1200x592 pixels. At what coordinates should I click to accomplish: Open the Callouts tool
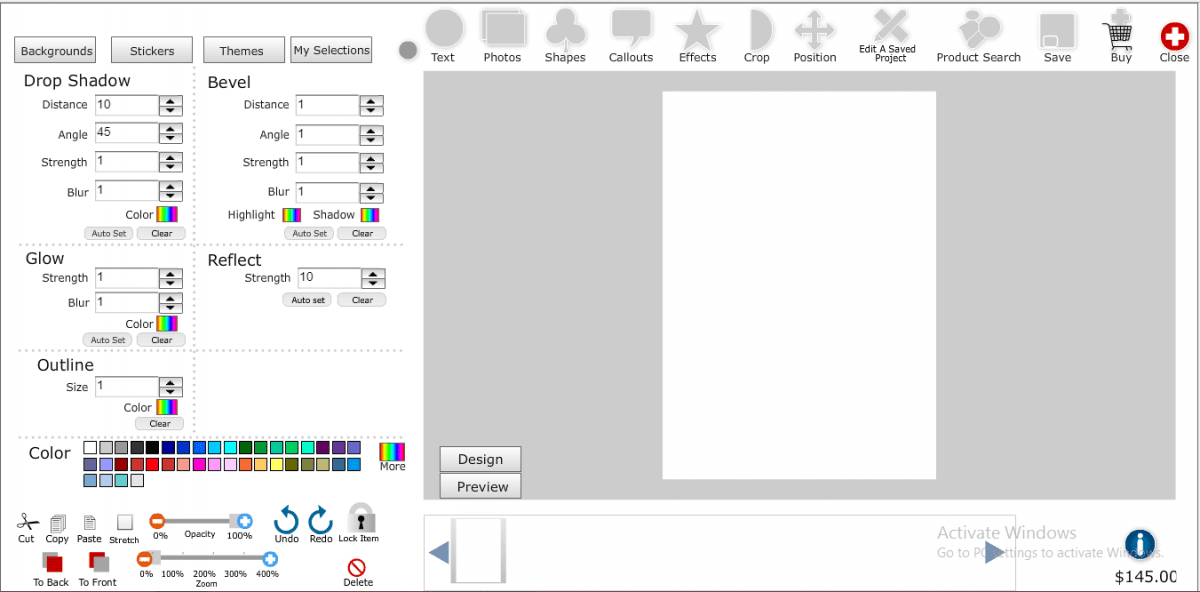(x=631, y=30)
